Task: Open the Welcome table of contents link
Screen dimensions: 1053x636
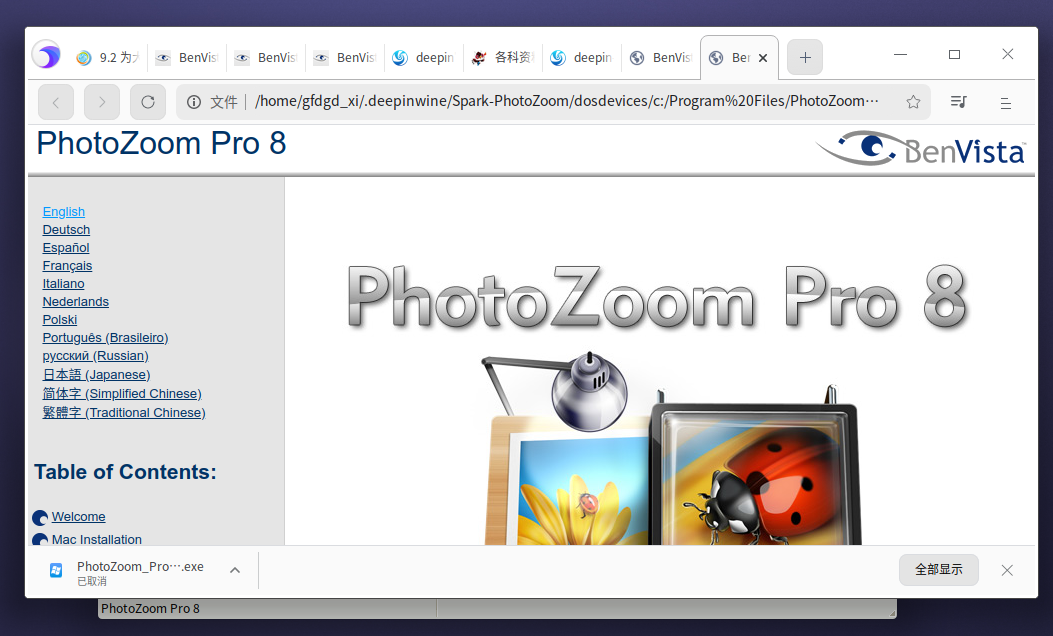Action: click(78, 517)
